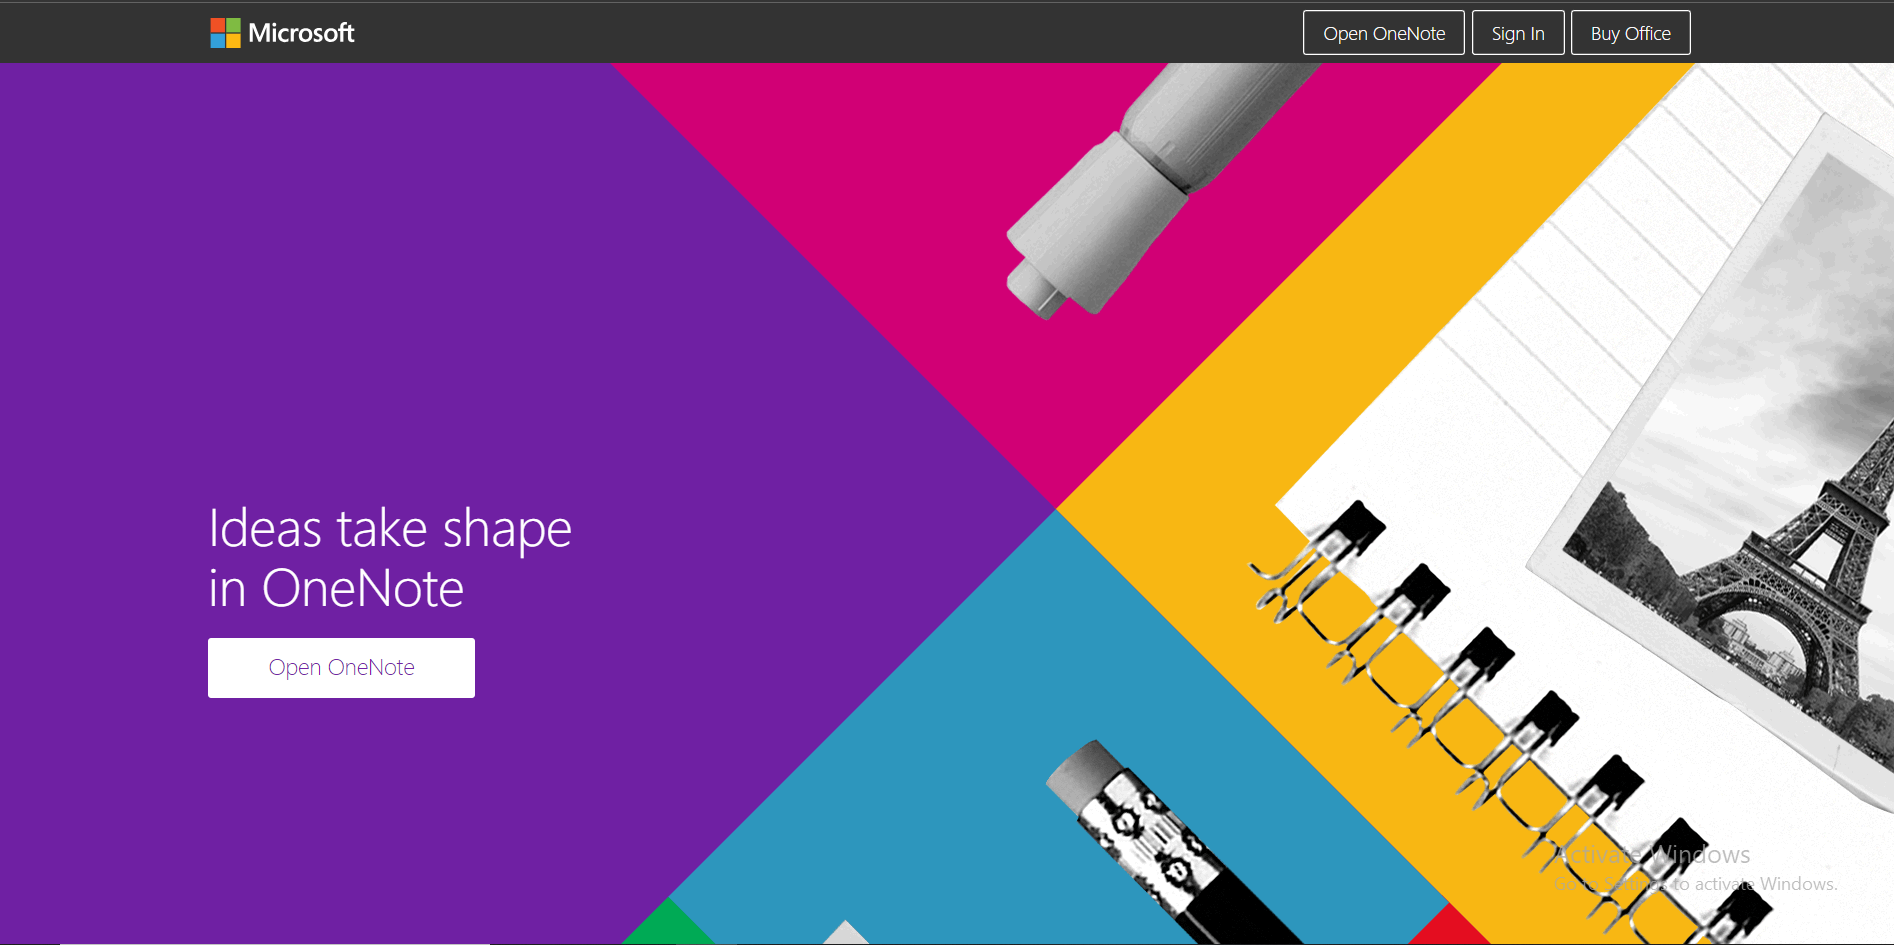Screen dimensions: 1894x945
Task: Click the white Open OneNote hero button
Action: 341,668
